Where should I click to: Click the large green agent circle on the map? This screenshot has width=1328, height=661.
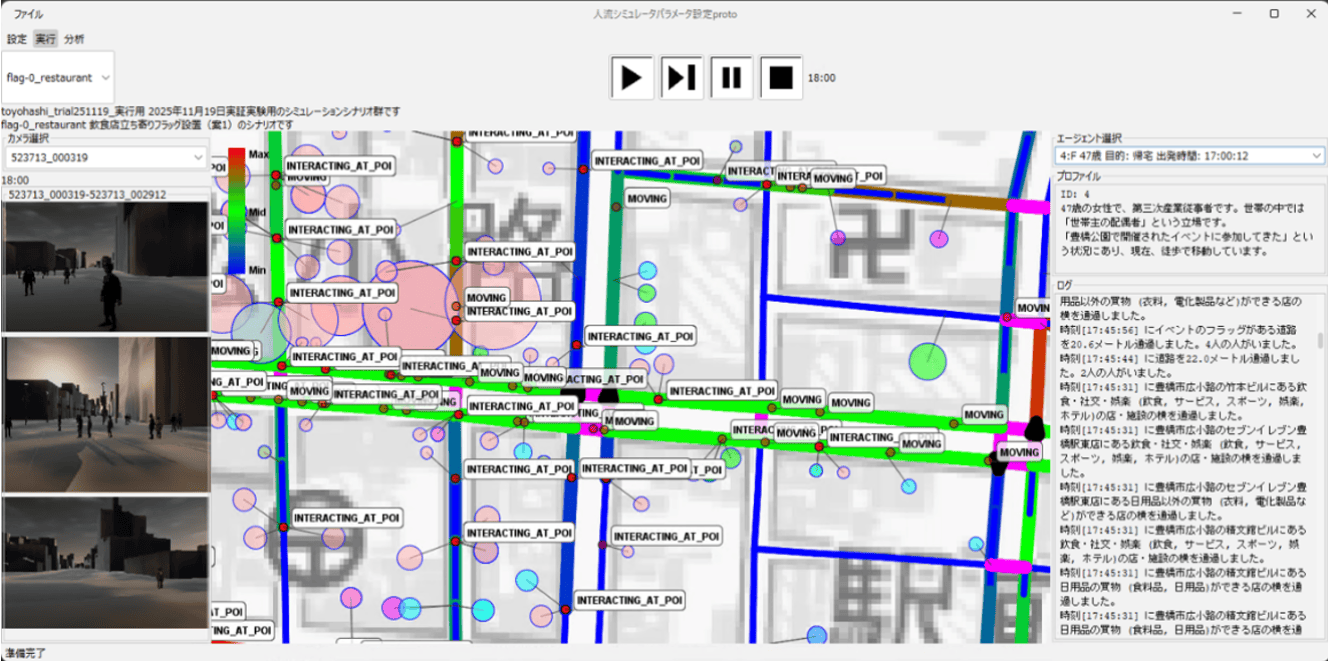pyautogui.click(x=929, y=360)
